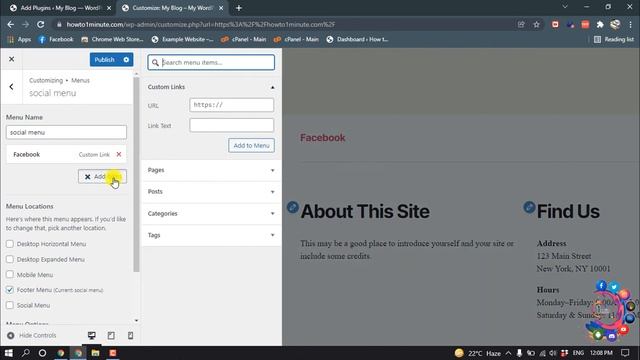Click the Add Items toggle button
640x360 pixels.
[x=102, y=177]
